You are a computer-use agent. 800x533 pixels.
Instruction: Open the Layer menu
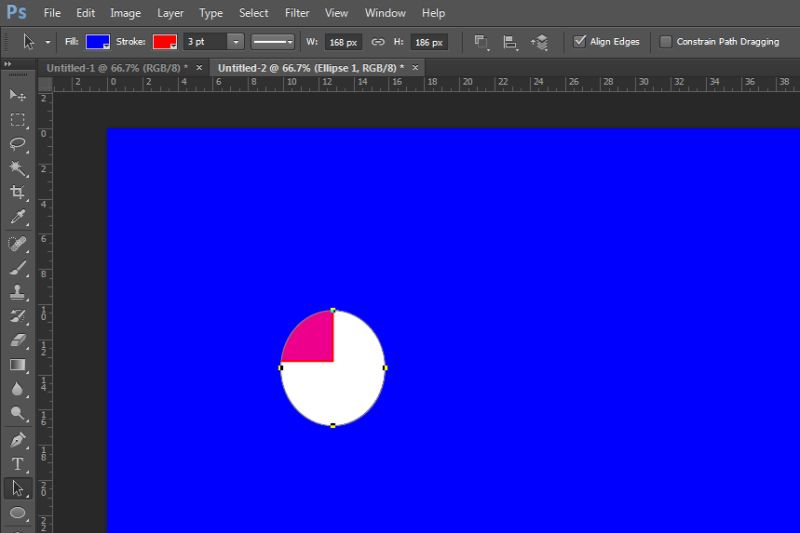click(170, 13)
